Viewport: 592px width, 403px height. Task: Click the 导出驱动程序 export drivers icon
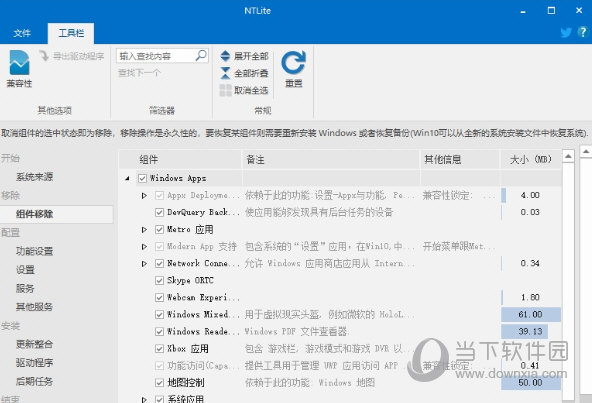point(44,56)
